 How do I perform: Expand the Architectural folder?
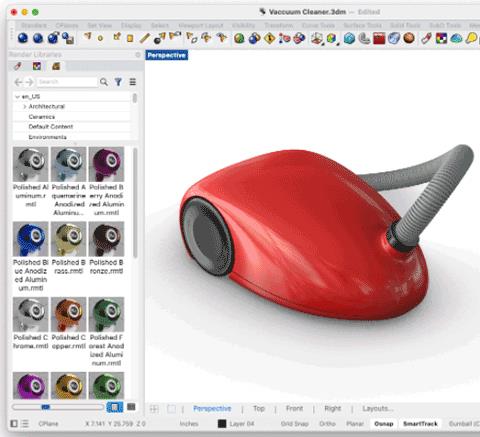(x=24, y=107)
